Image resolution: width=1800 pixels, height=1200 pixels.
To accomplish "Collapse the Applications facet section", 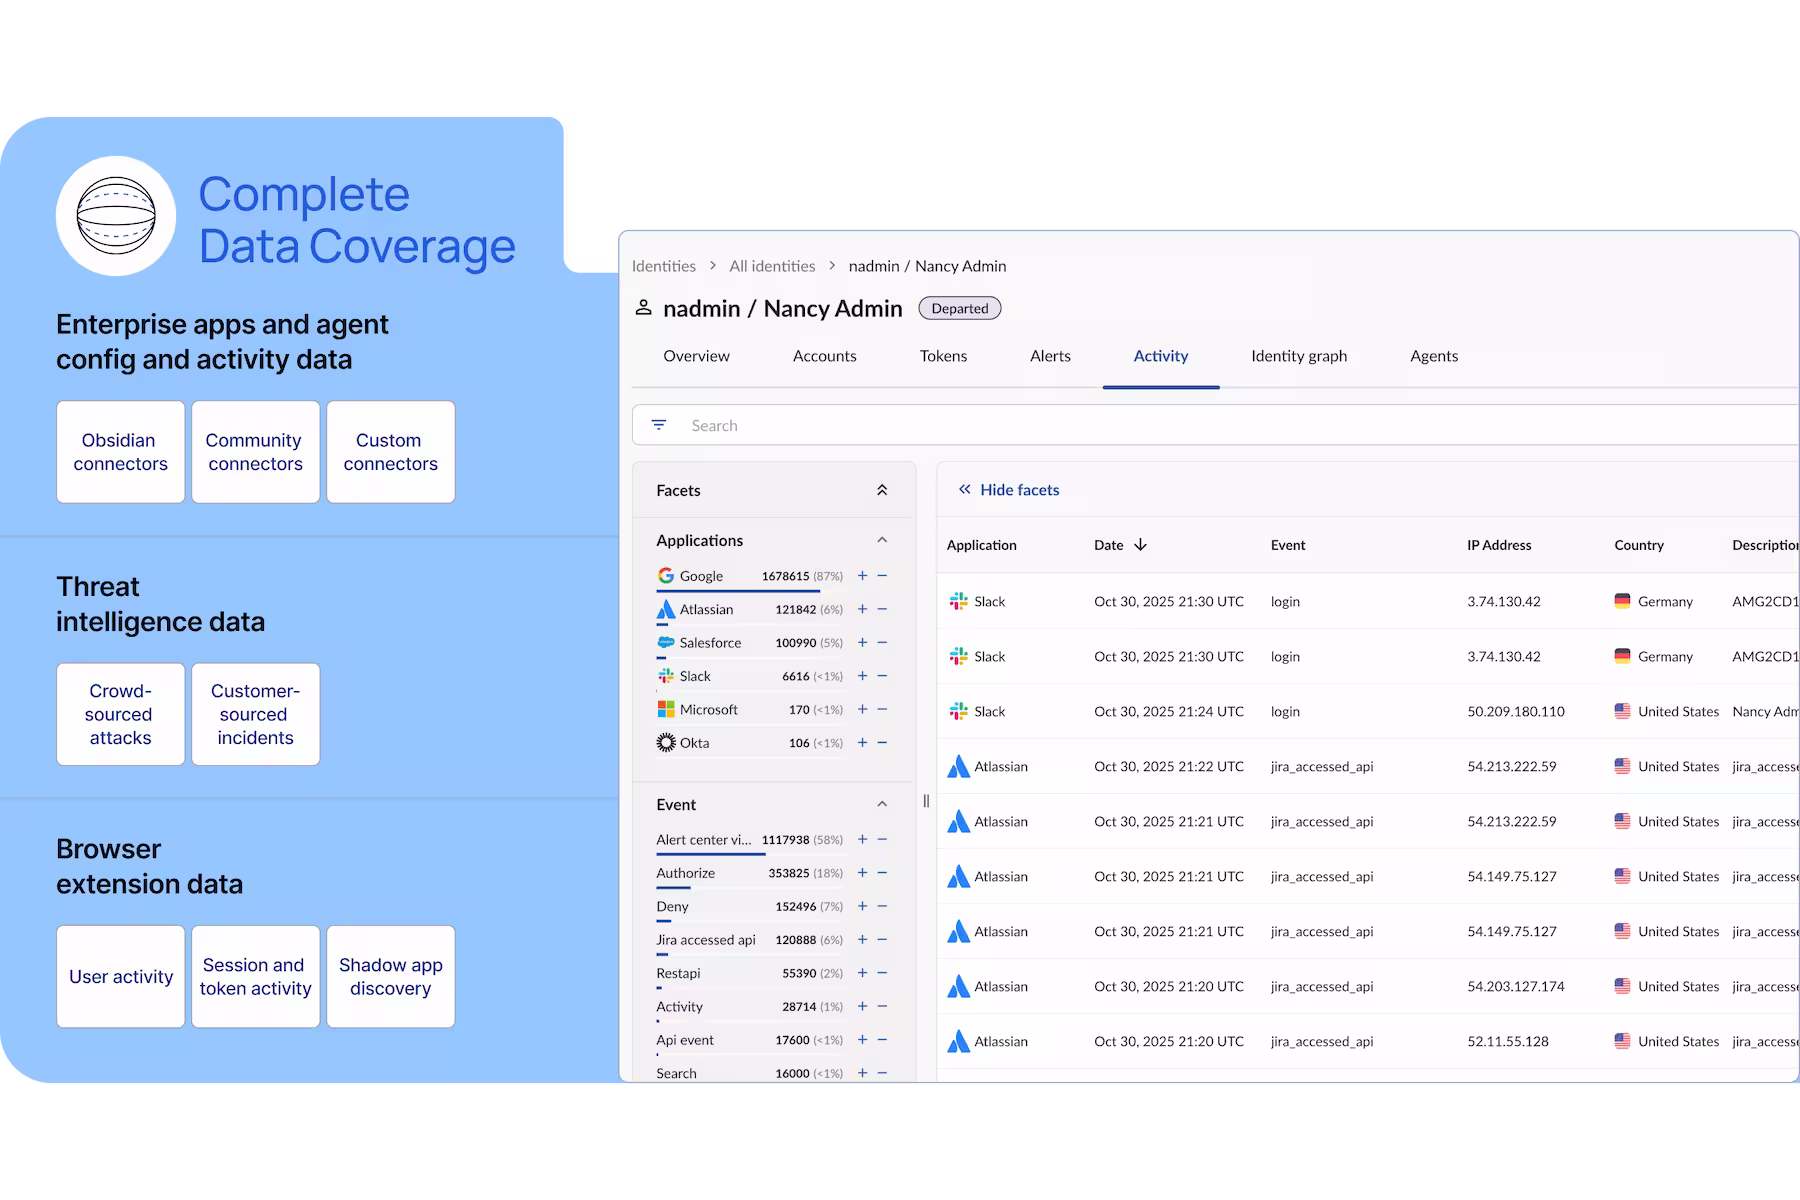I will coord(882,540).
